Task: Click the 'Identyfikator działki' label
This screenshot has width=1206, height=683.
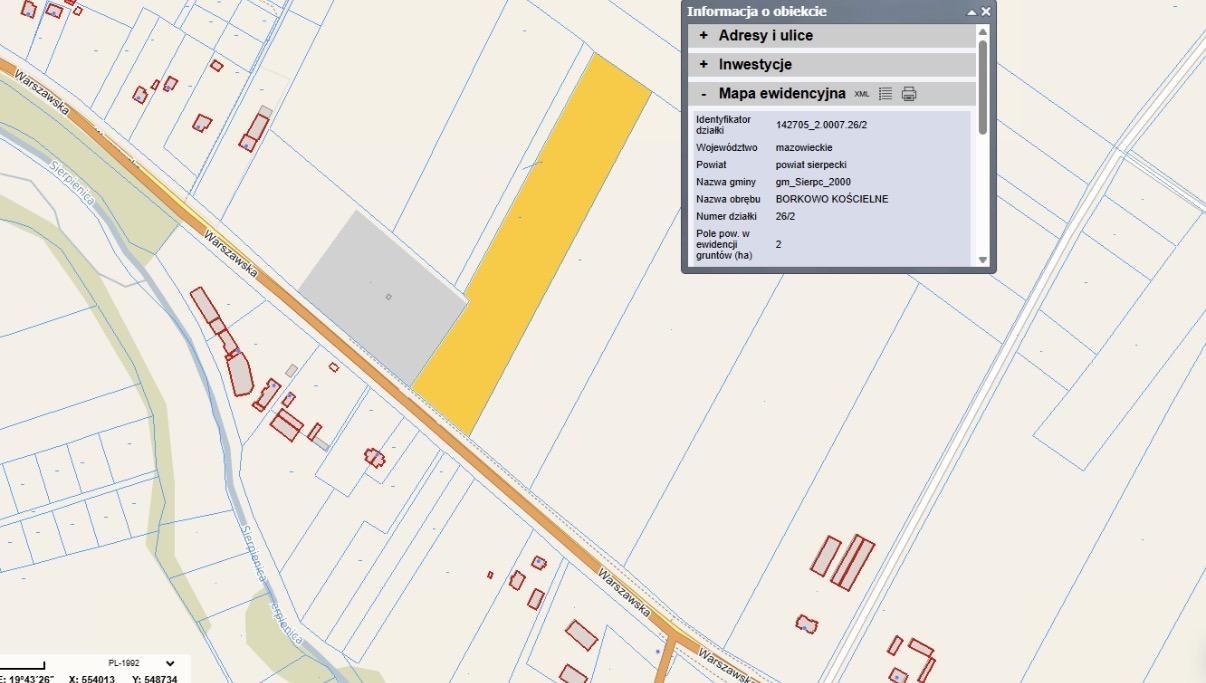Action: tap(723, 125)
